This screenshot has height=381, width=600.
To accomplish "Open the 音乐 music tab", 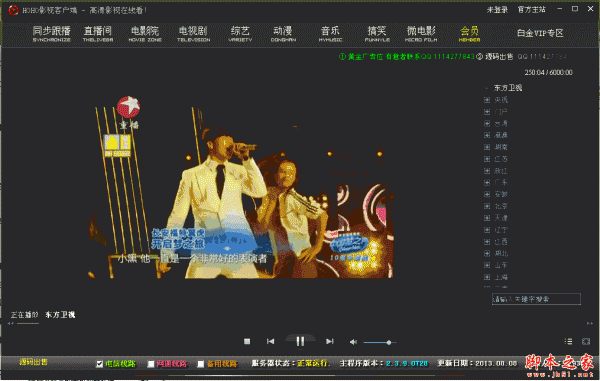I will click(x=330, y=34).
